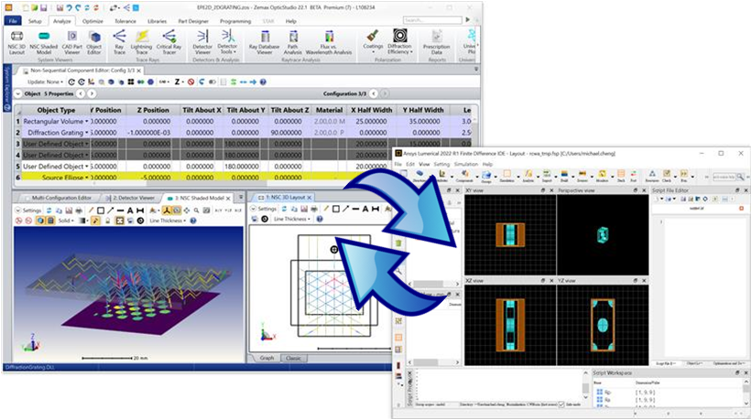Click the help icon in component editor toolbar
The image size is (752, 419).
pyautogui.click(x=263, y=82)
